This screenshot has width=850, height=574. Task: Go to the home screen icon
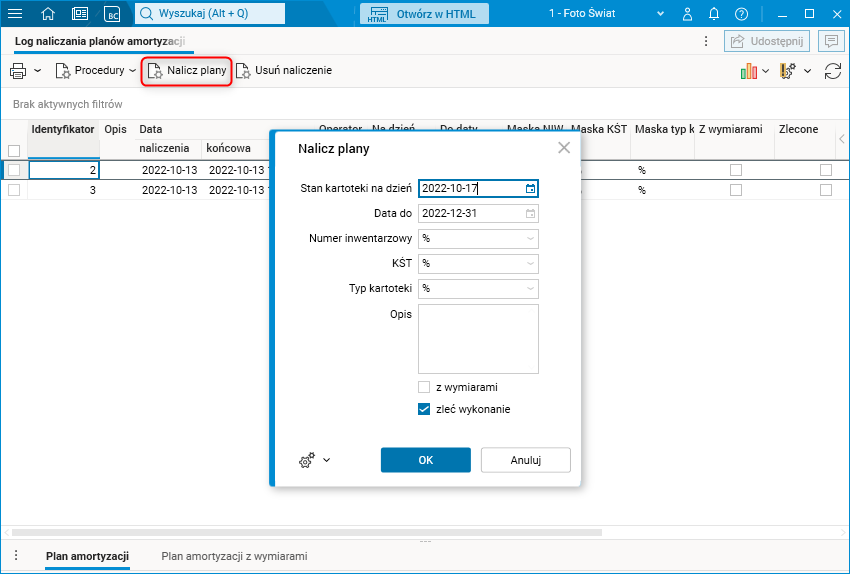(x=48, y=14)
